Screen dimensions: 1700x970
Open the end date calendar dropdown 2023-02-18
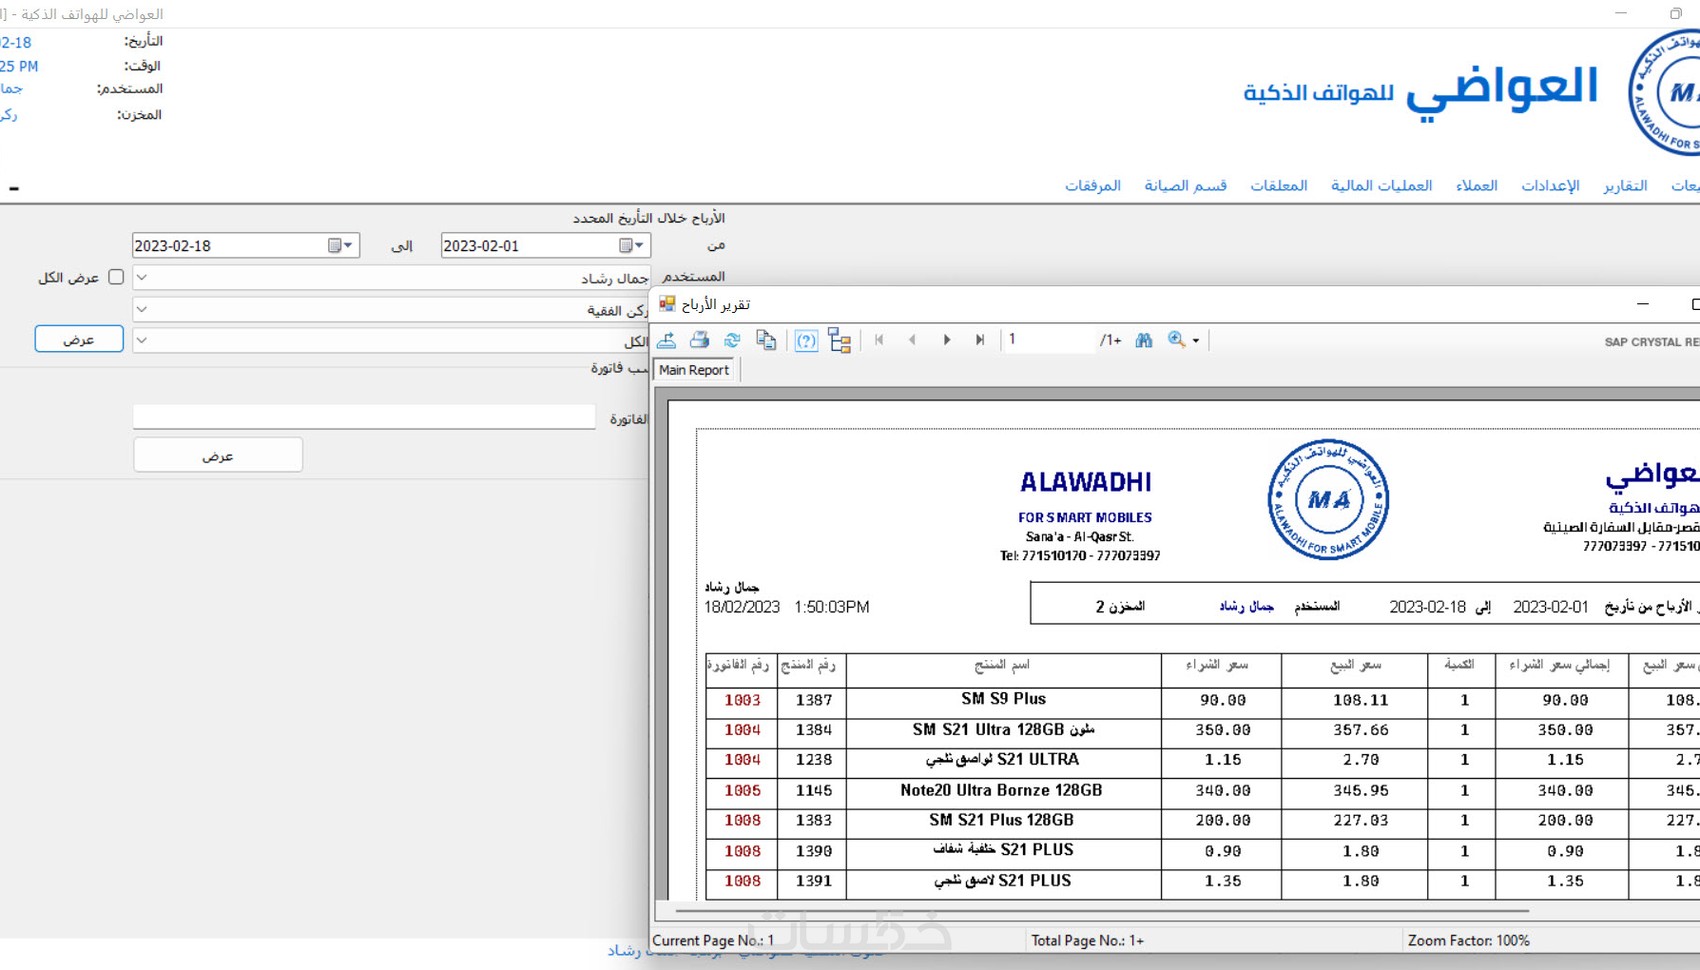pos(341,245)
